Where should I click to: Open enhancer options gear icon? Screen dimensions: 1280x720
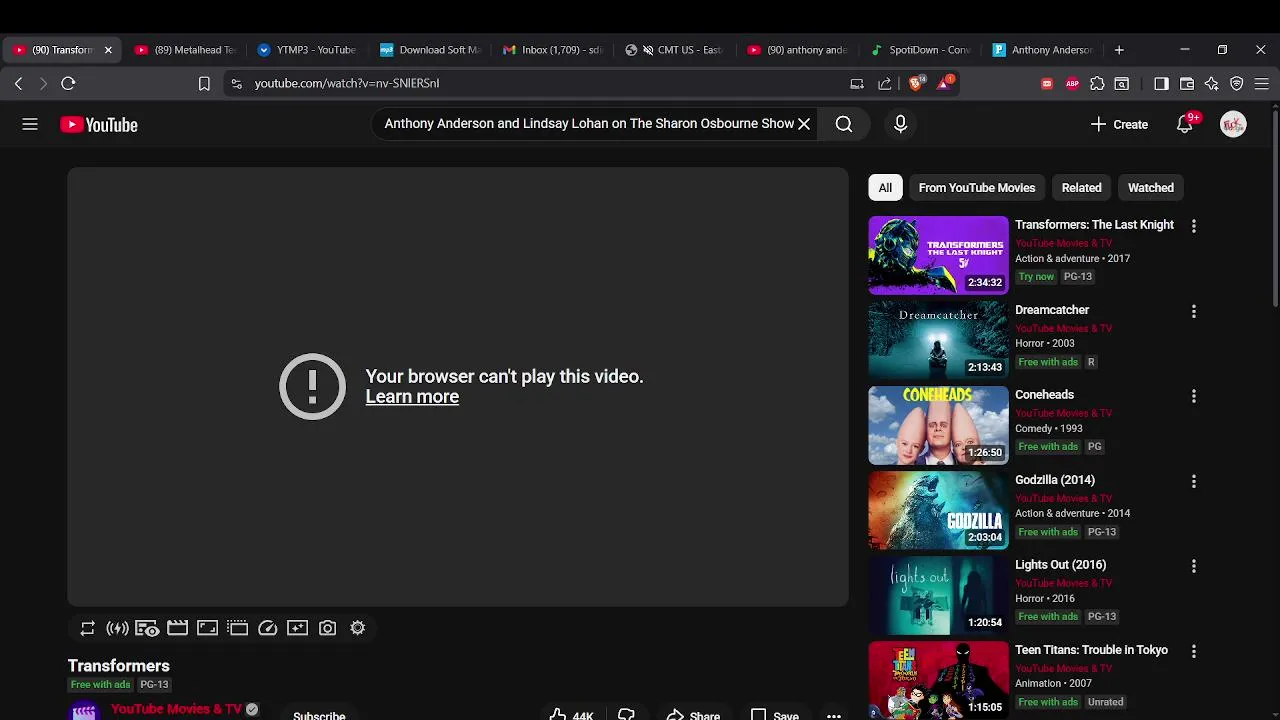pyautogui.click(x=357, y=628)
